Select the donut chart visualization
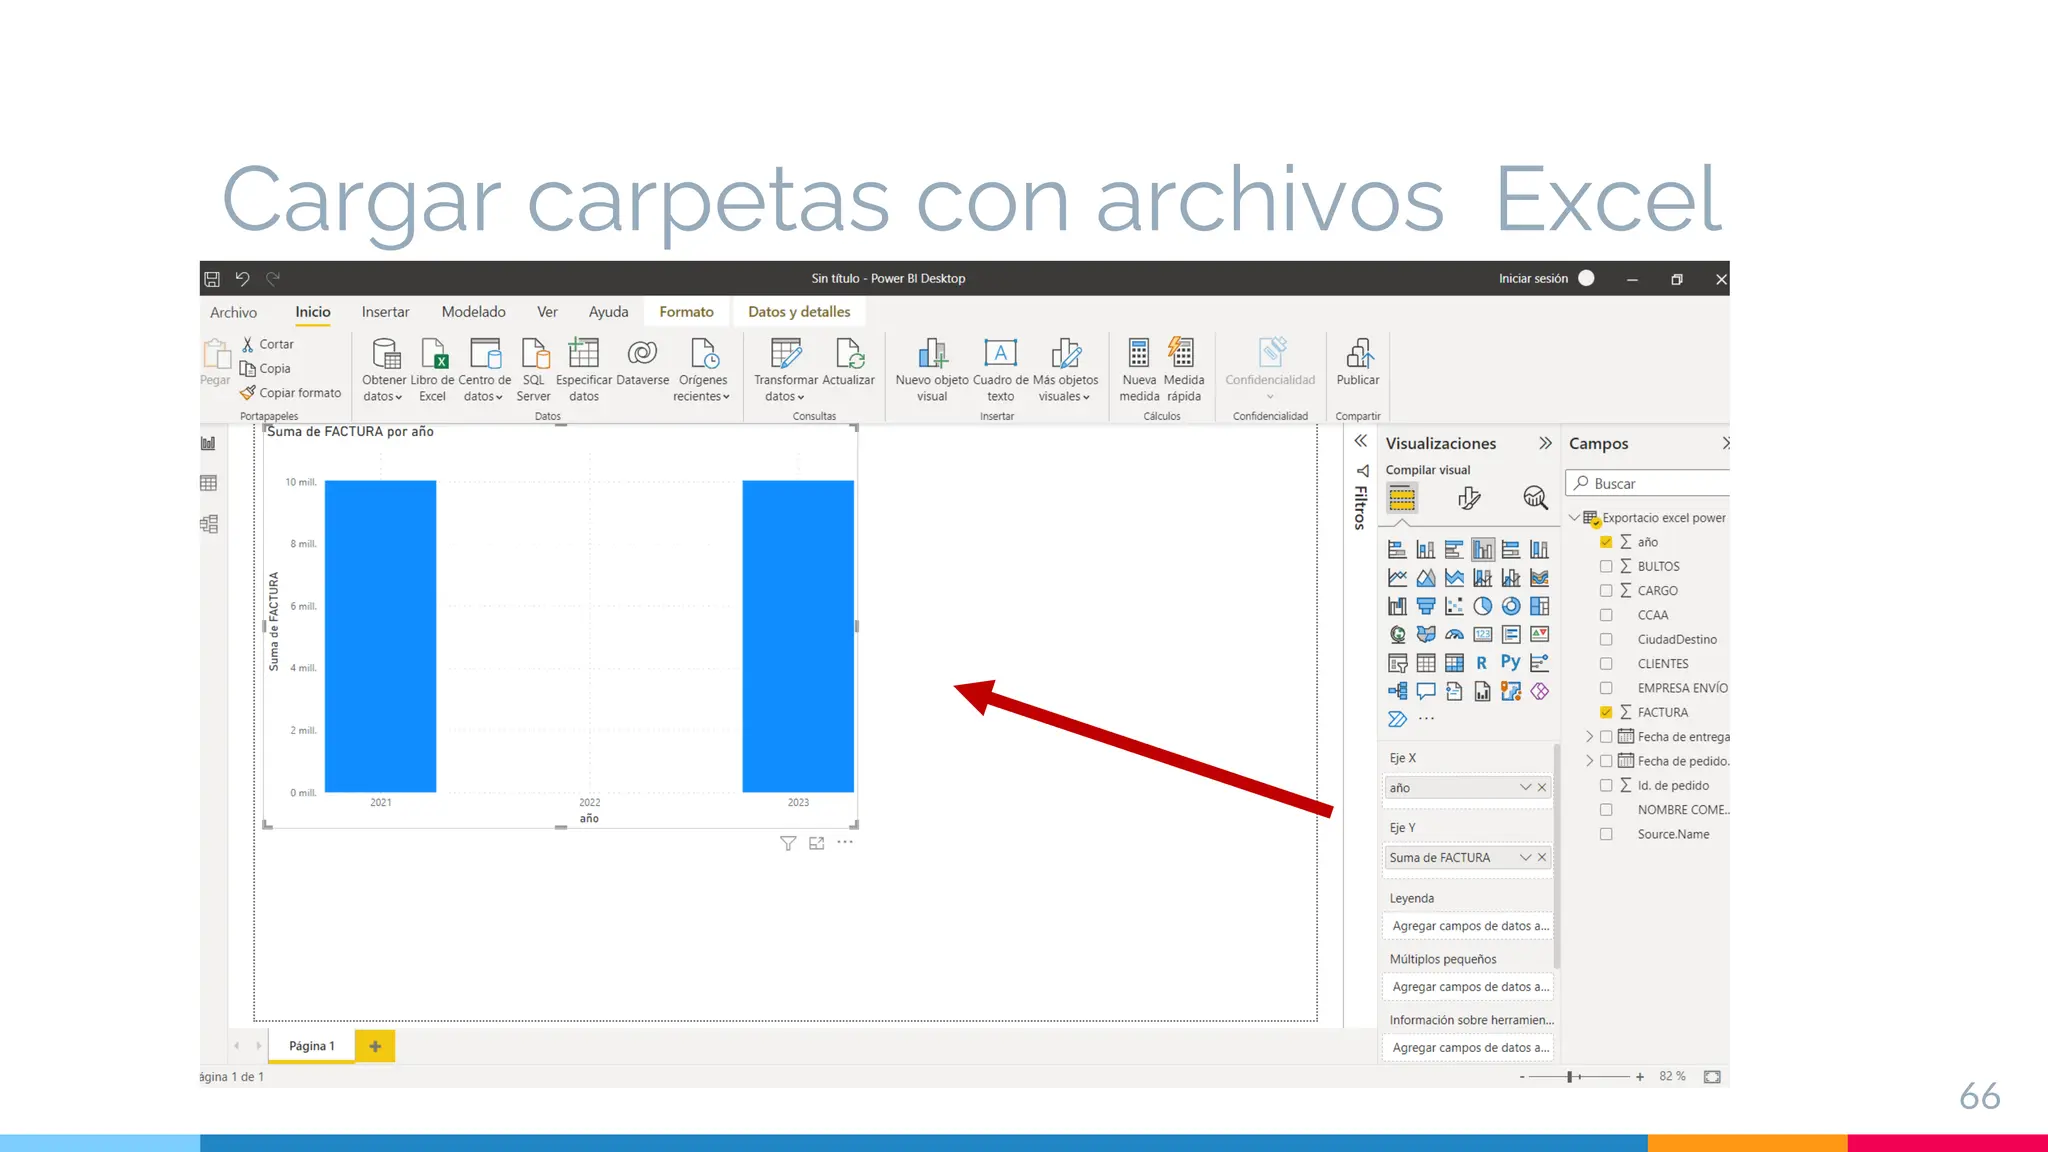Screen dimensions: 2048x1152 coord(1511,606)
